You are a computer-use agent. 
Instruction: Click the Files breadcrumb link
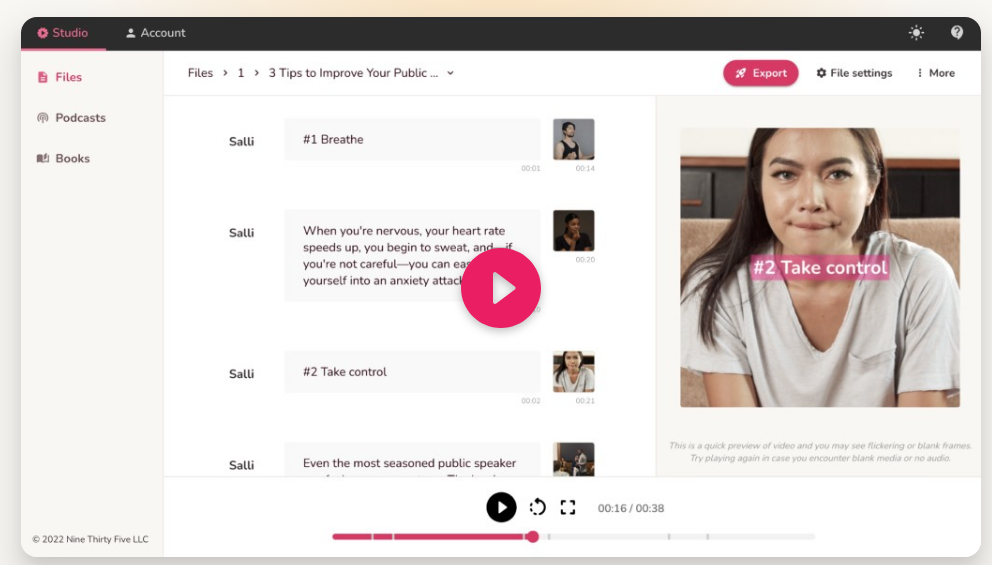point(200,73)
